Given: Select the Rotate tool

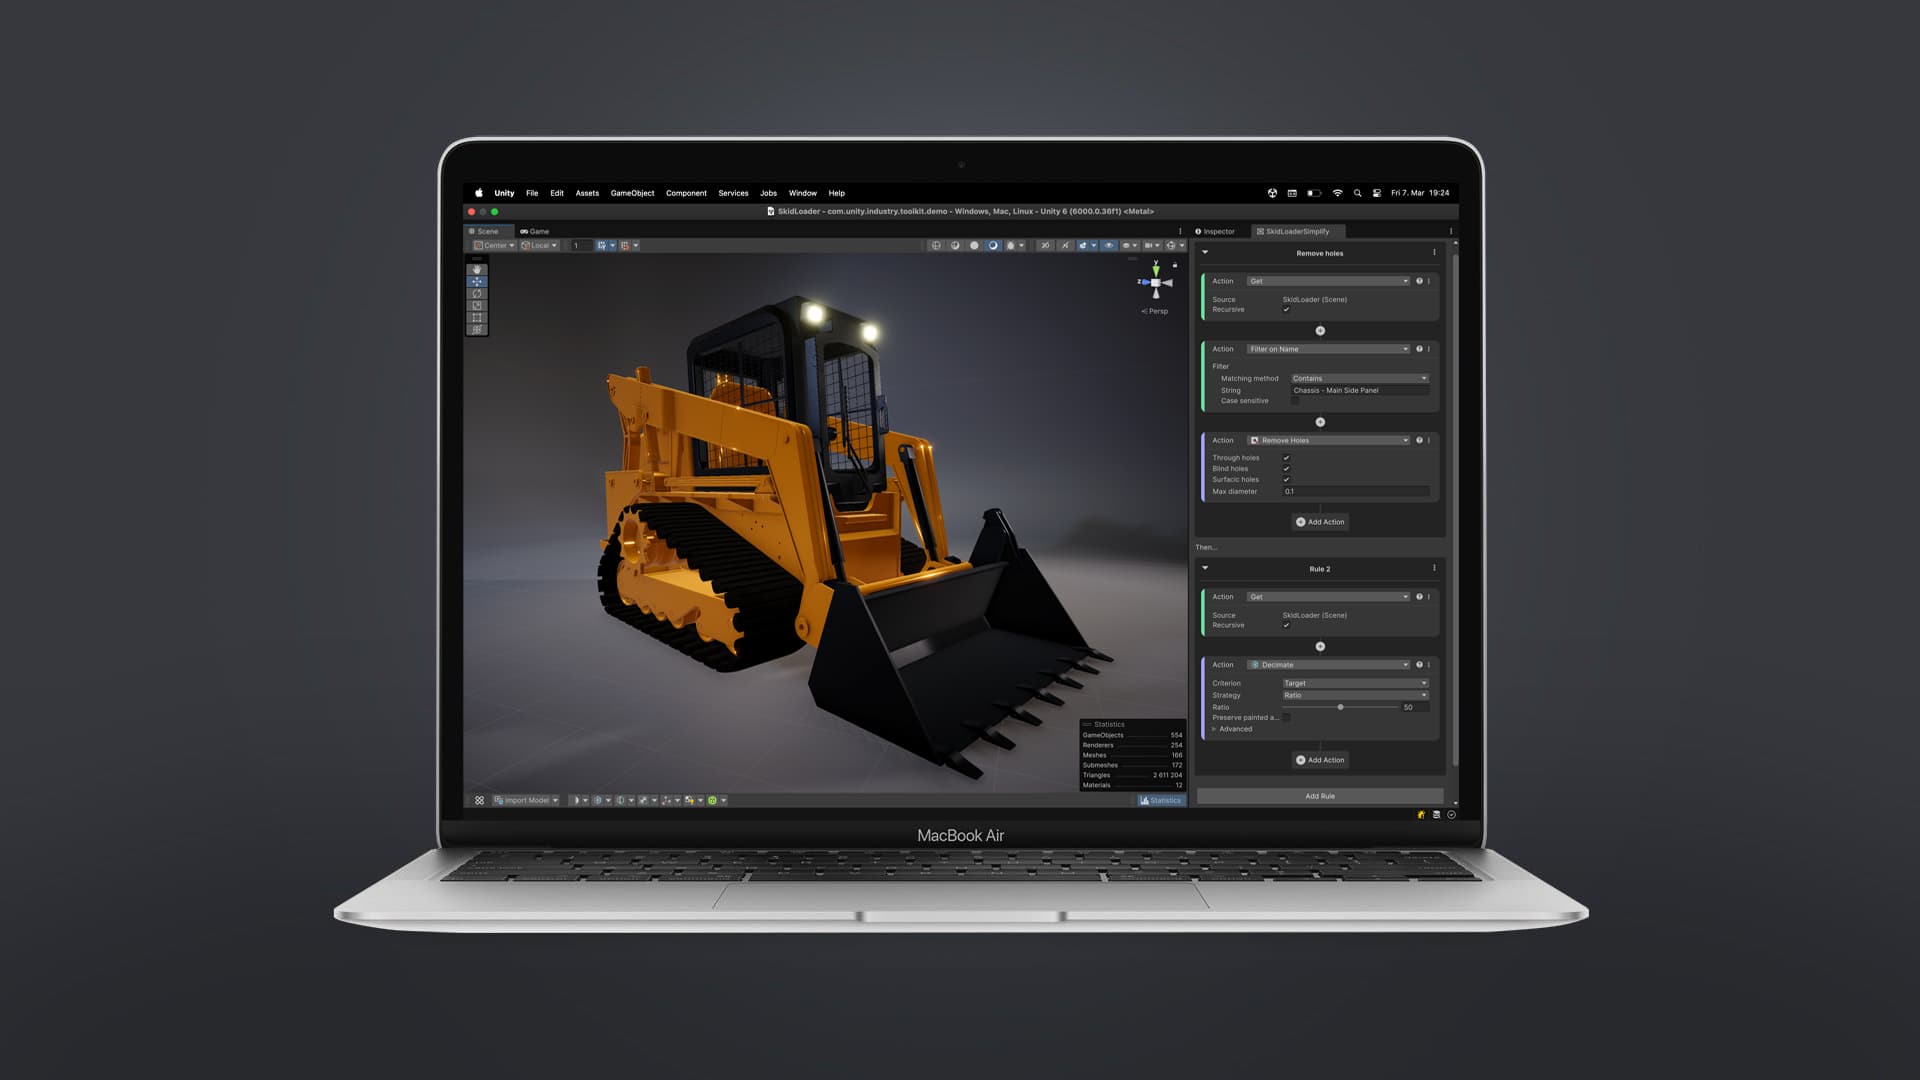Looking at the screenshot, I should point(477,294).
